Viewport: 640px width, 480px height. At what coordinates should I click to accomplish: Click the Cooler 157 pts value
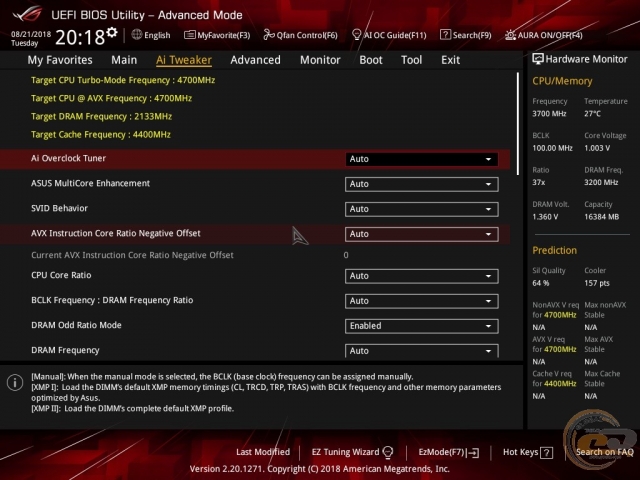pyautogui.click(x=597, y=283)
